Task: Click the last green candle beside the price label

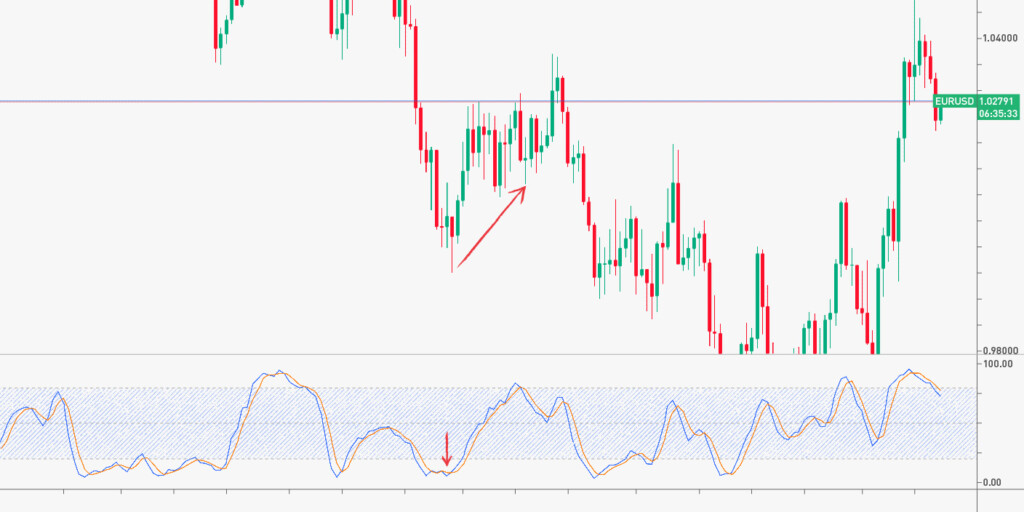Action: click(x=941, y=115)
